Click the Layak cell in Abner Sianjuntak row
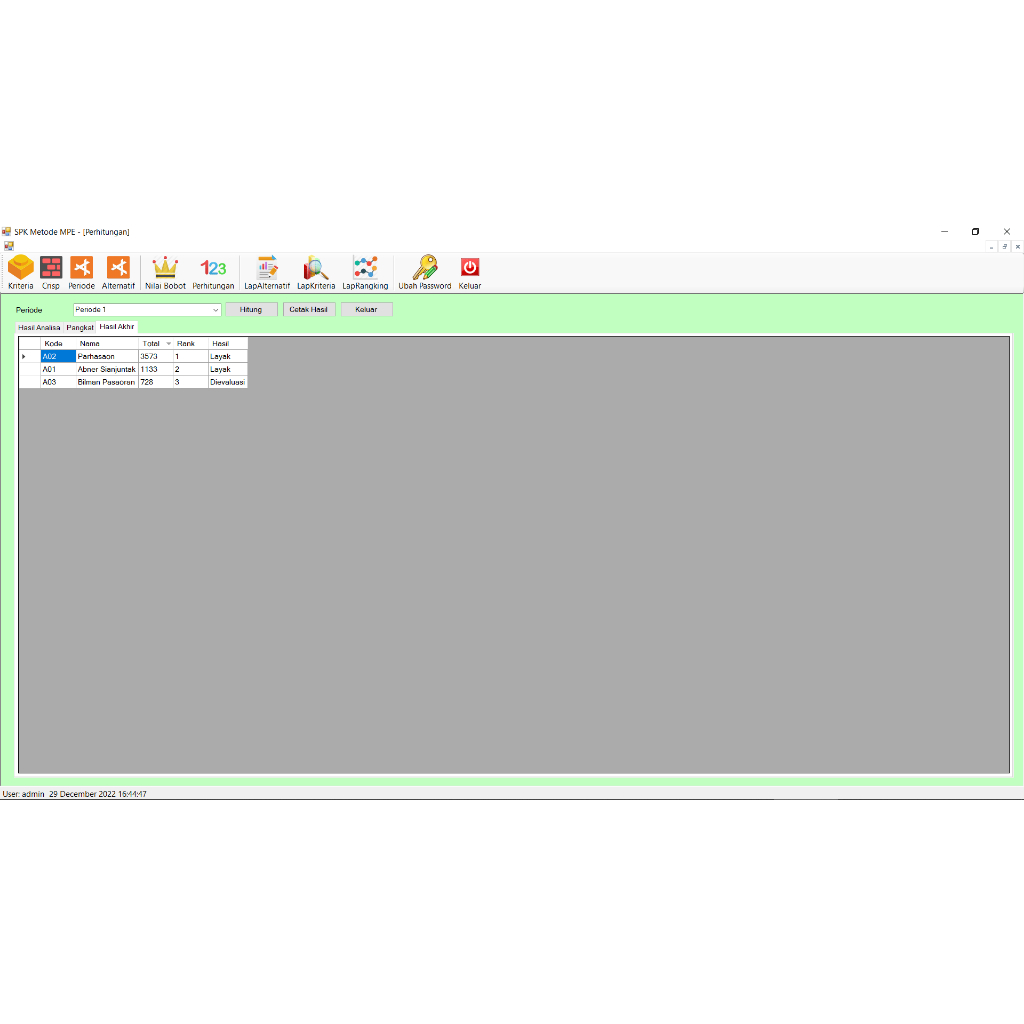 click(x=227, y=370)
